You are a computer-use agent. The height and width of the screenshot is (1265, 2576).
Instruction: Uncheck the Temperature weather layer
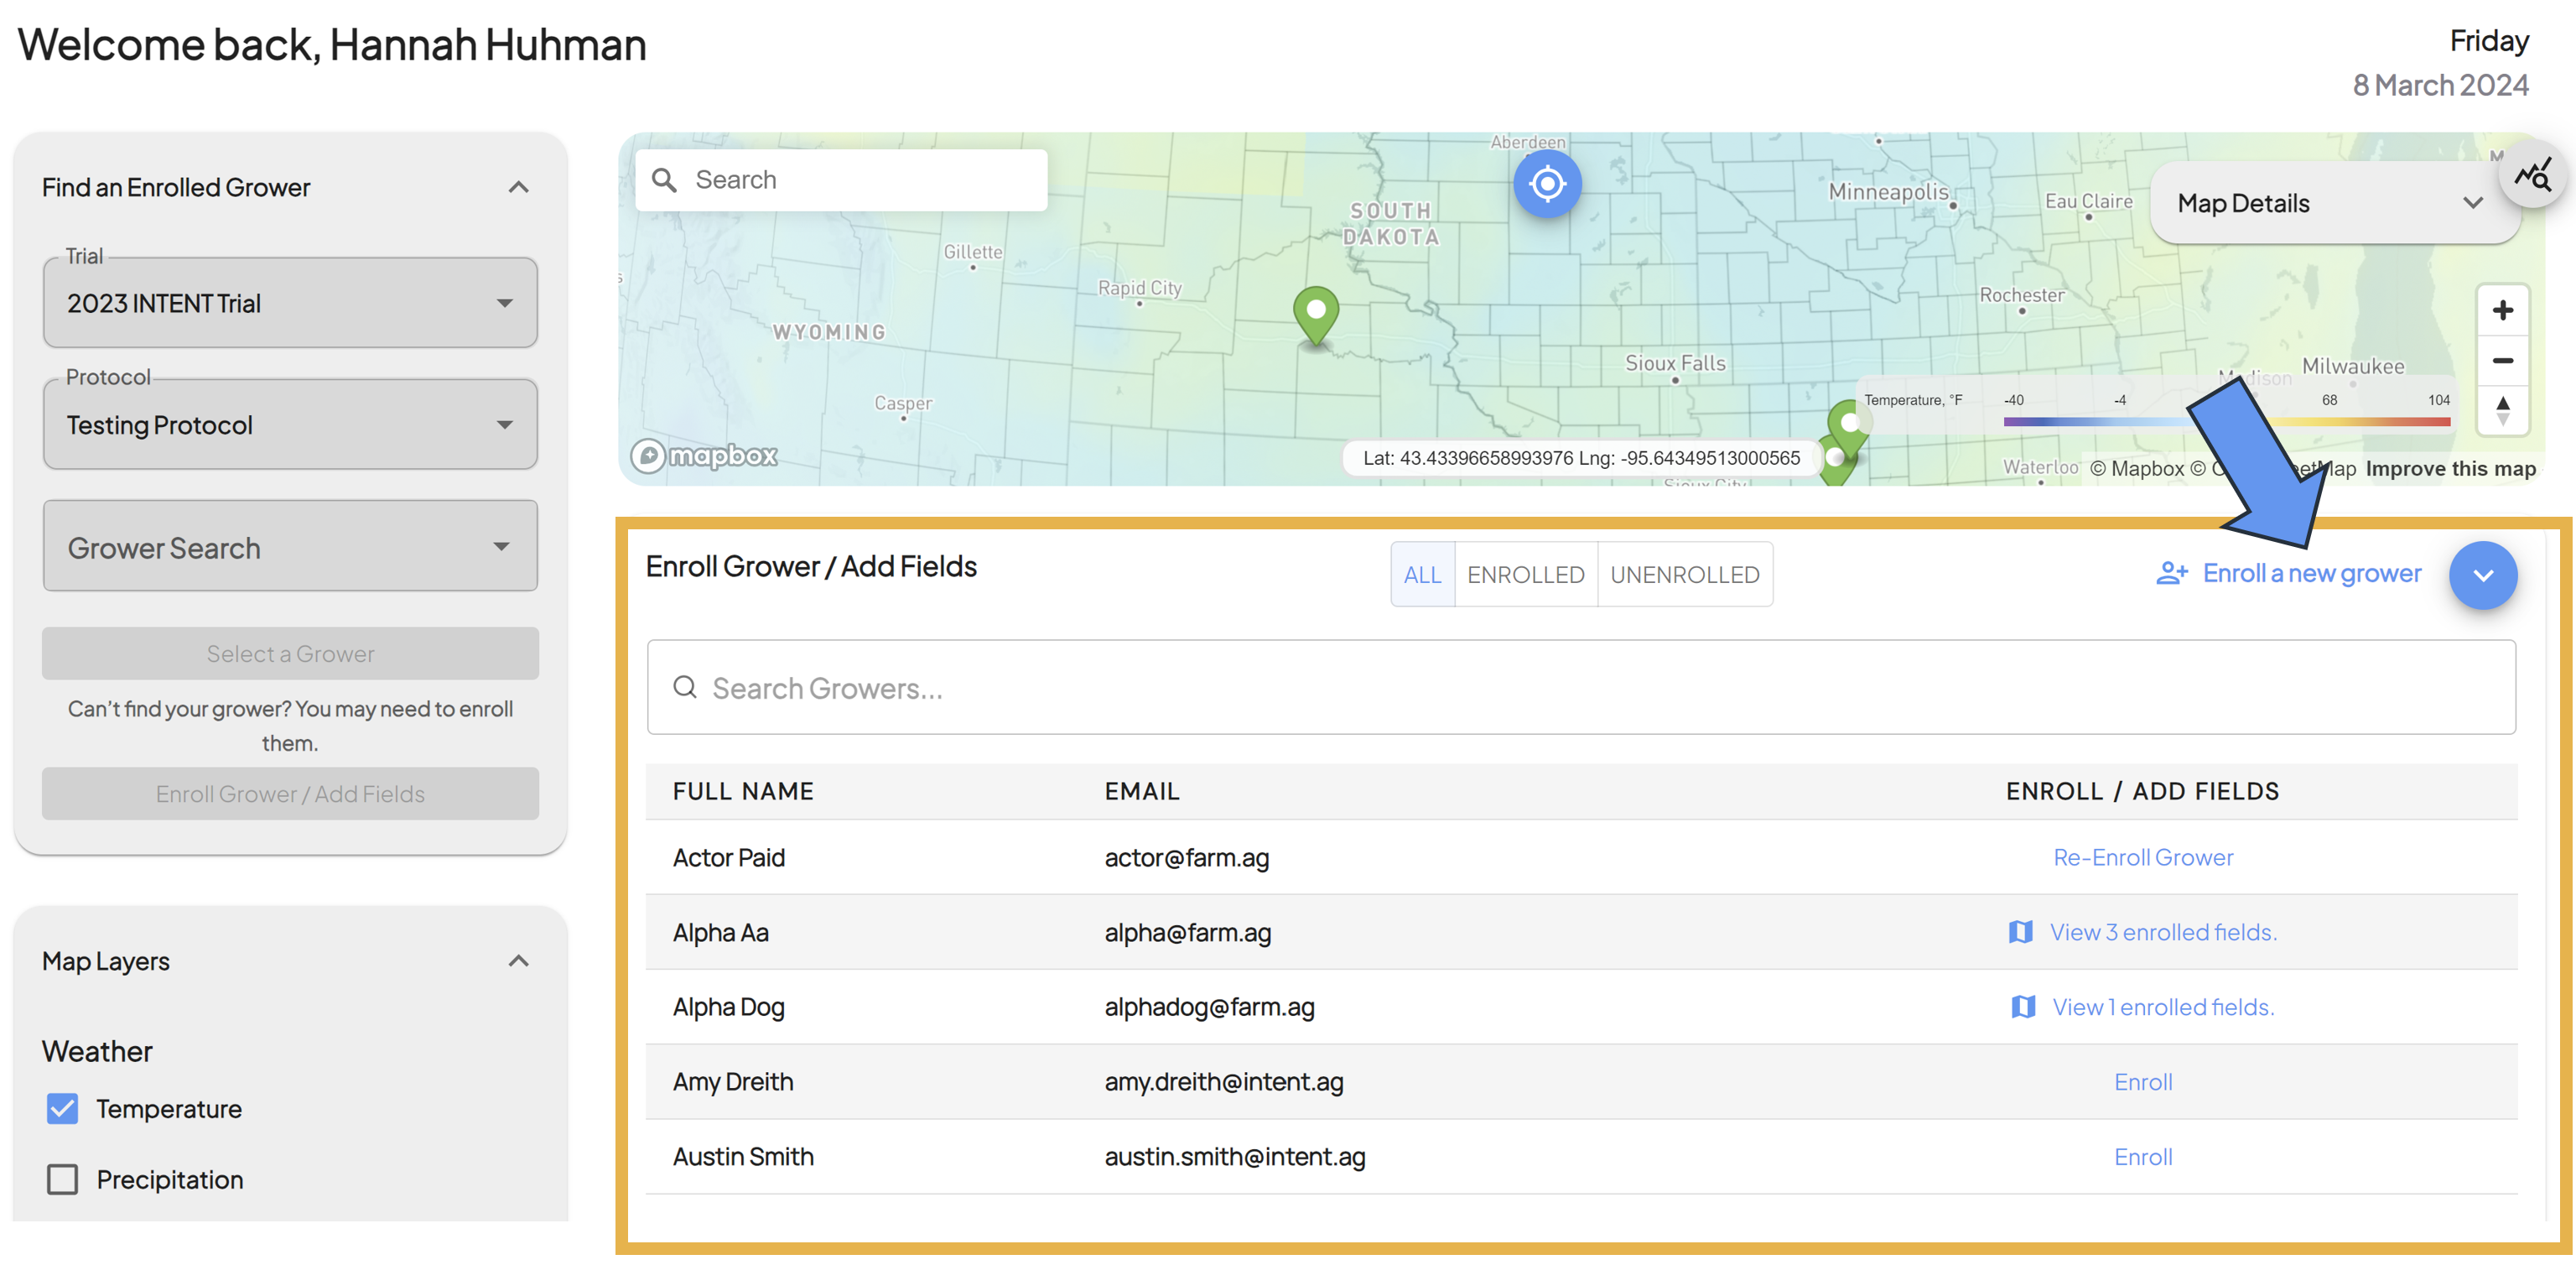(x=62, y=1108)
